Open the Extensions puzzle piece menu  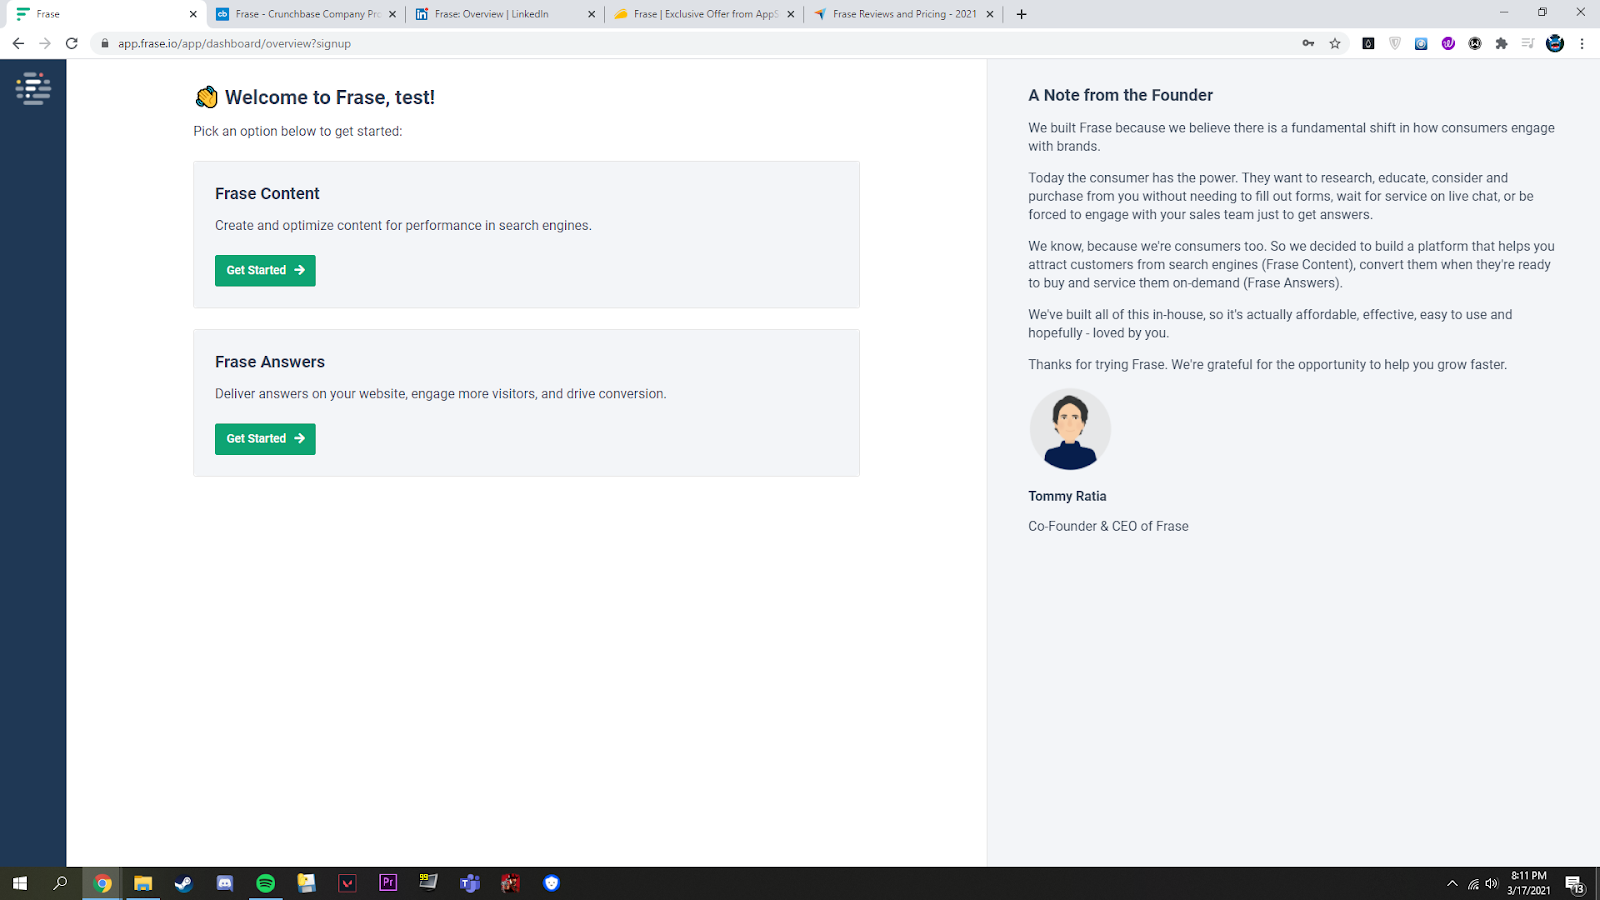[x=1501, y=43]
